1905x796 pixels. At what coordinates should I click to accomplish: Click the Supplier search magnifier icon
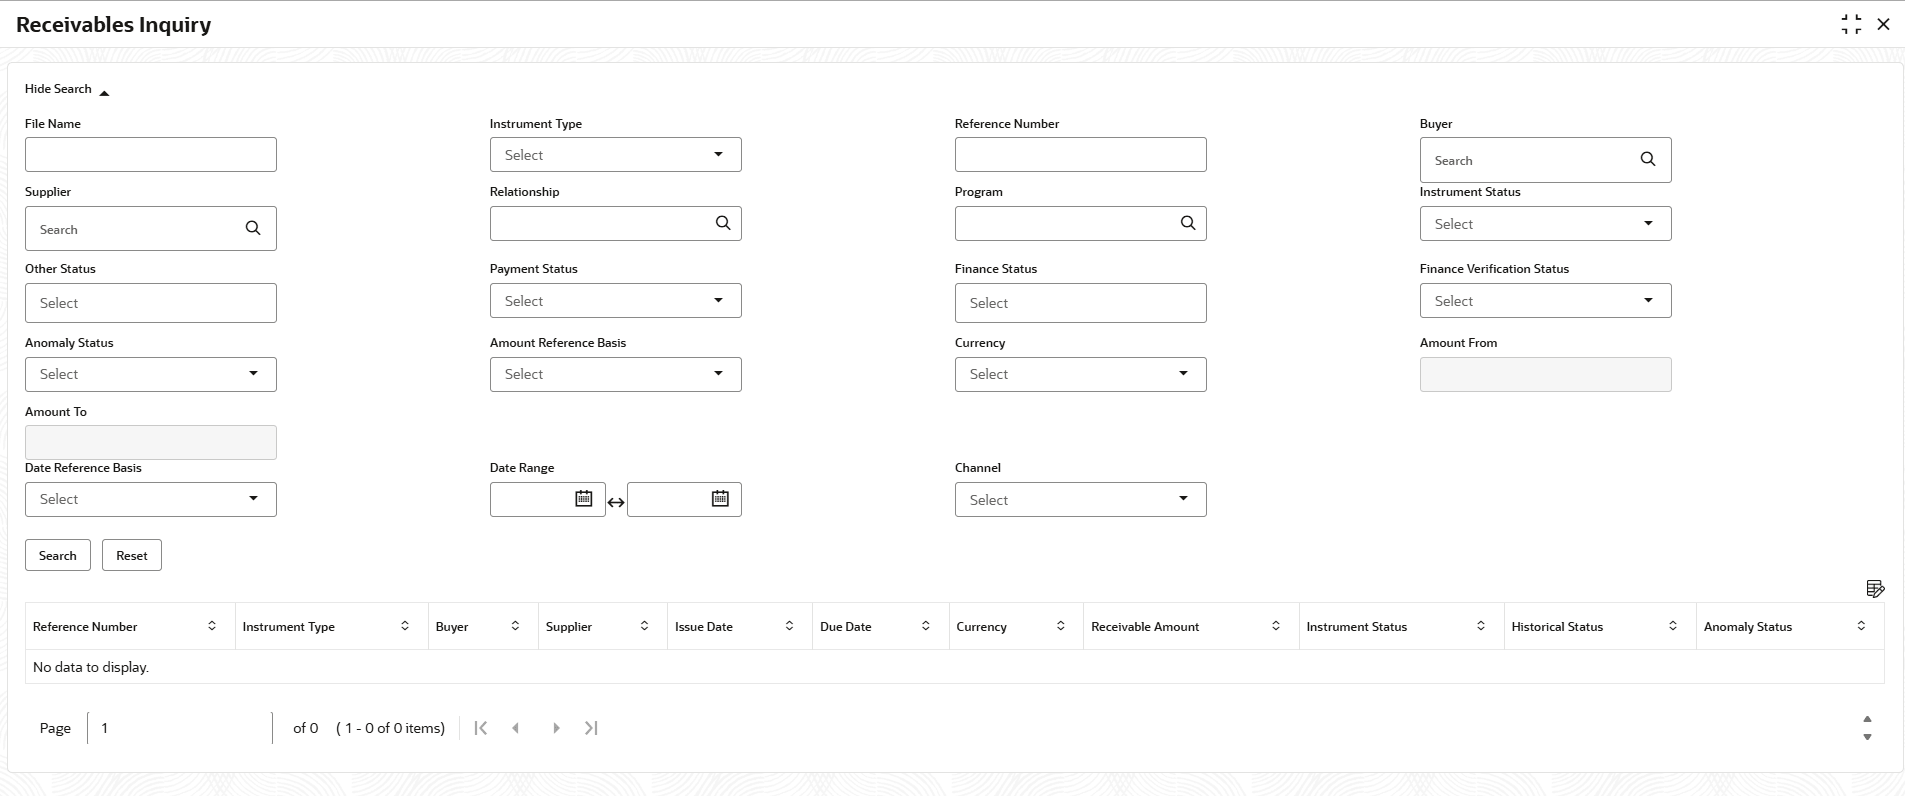(253, 228)
